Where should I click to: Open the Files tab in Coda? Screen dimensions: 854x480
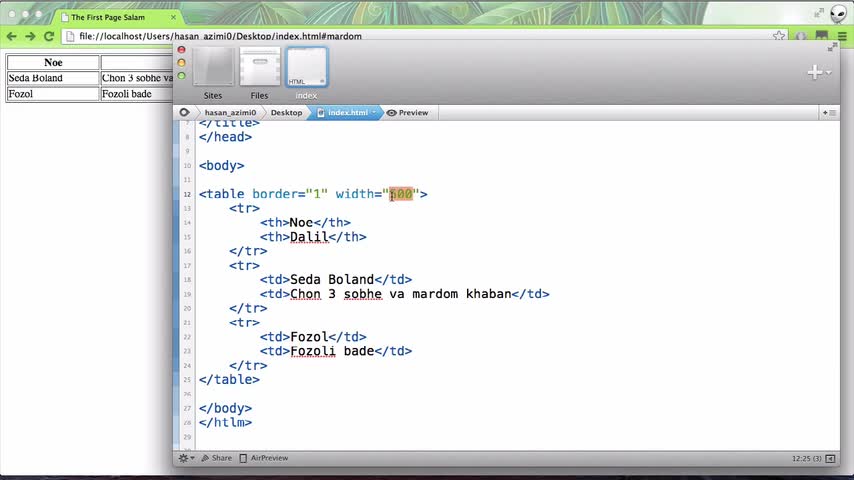(x=259, y=74)
